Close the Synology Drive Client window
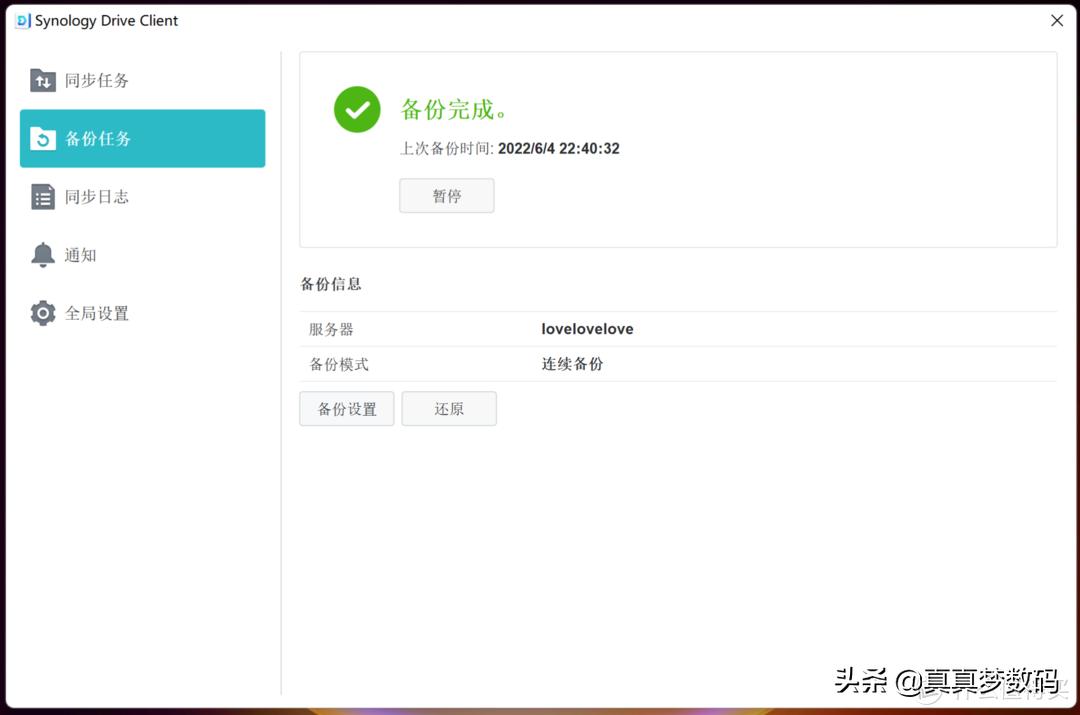 click(x=1056, y=20)
